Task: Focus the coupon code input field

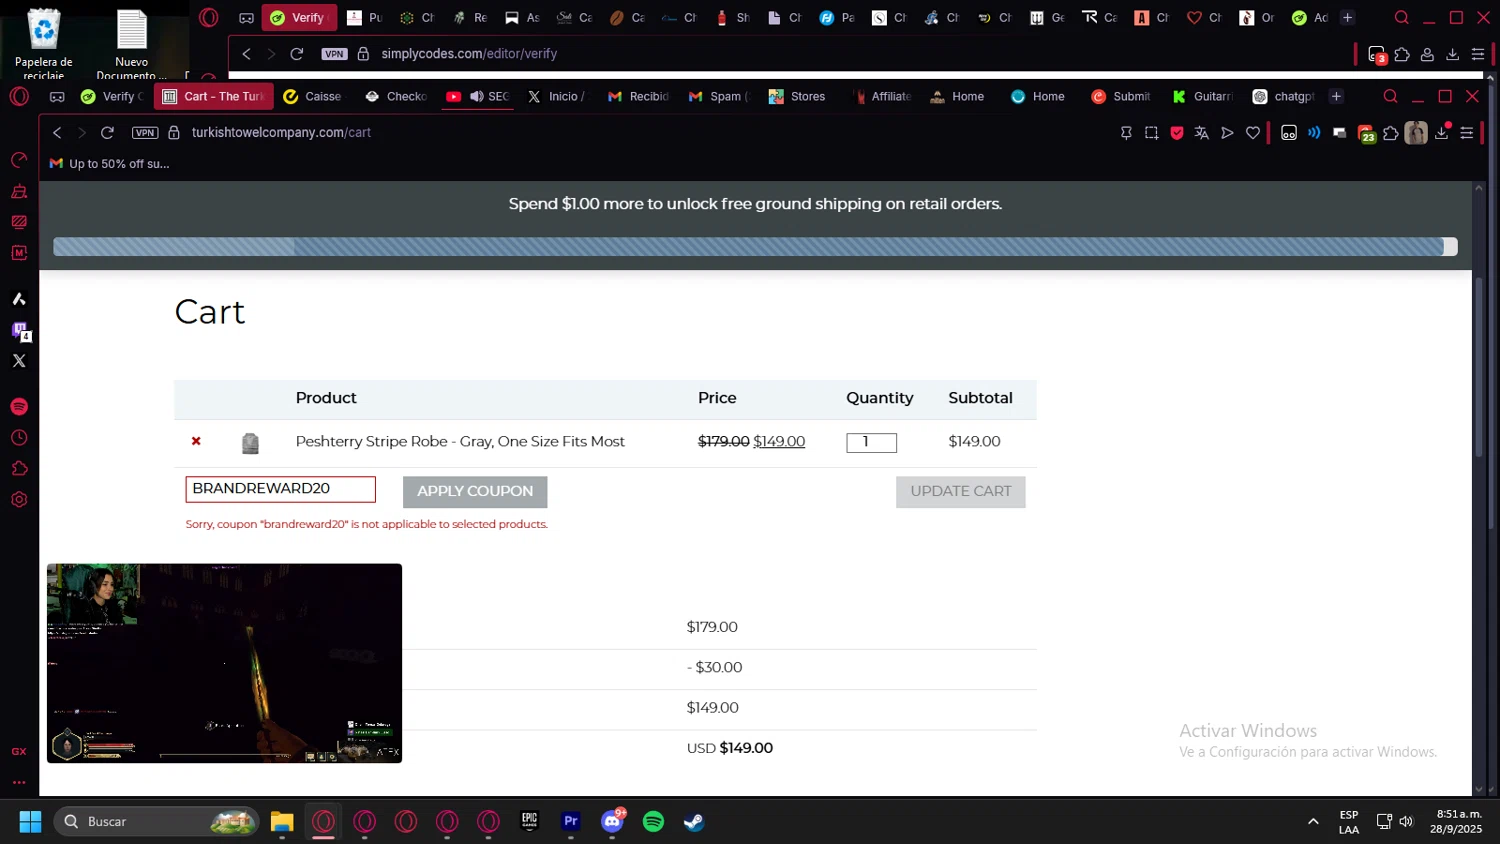Action: [x=281, y=489]
